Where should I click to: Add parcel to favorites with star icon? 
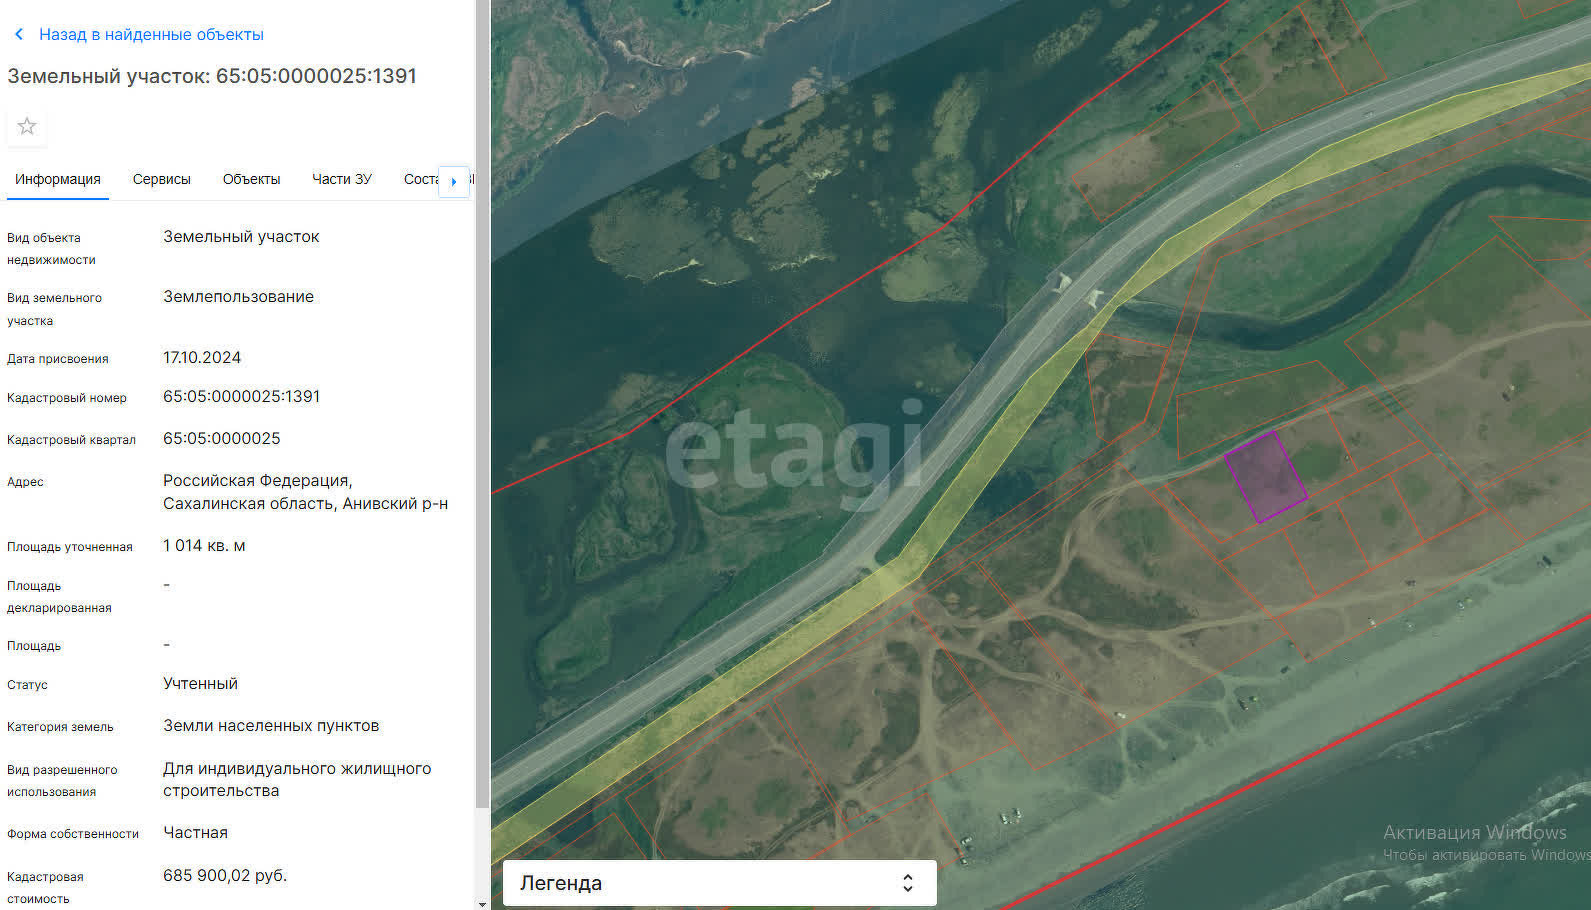click(27, 126)
